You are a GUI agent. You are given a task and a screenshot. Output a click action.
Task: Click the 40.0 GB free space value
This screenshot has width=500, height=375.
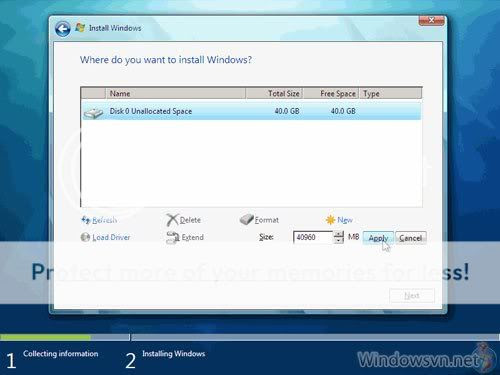[343, 111]
